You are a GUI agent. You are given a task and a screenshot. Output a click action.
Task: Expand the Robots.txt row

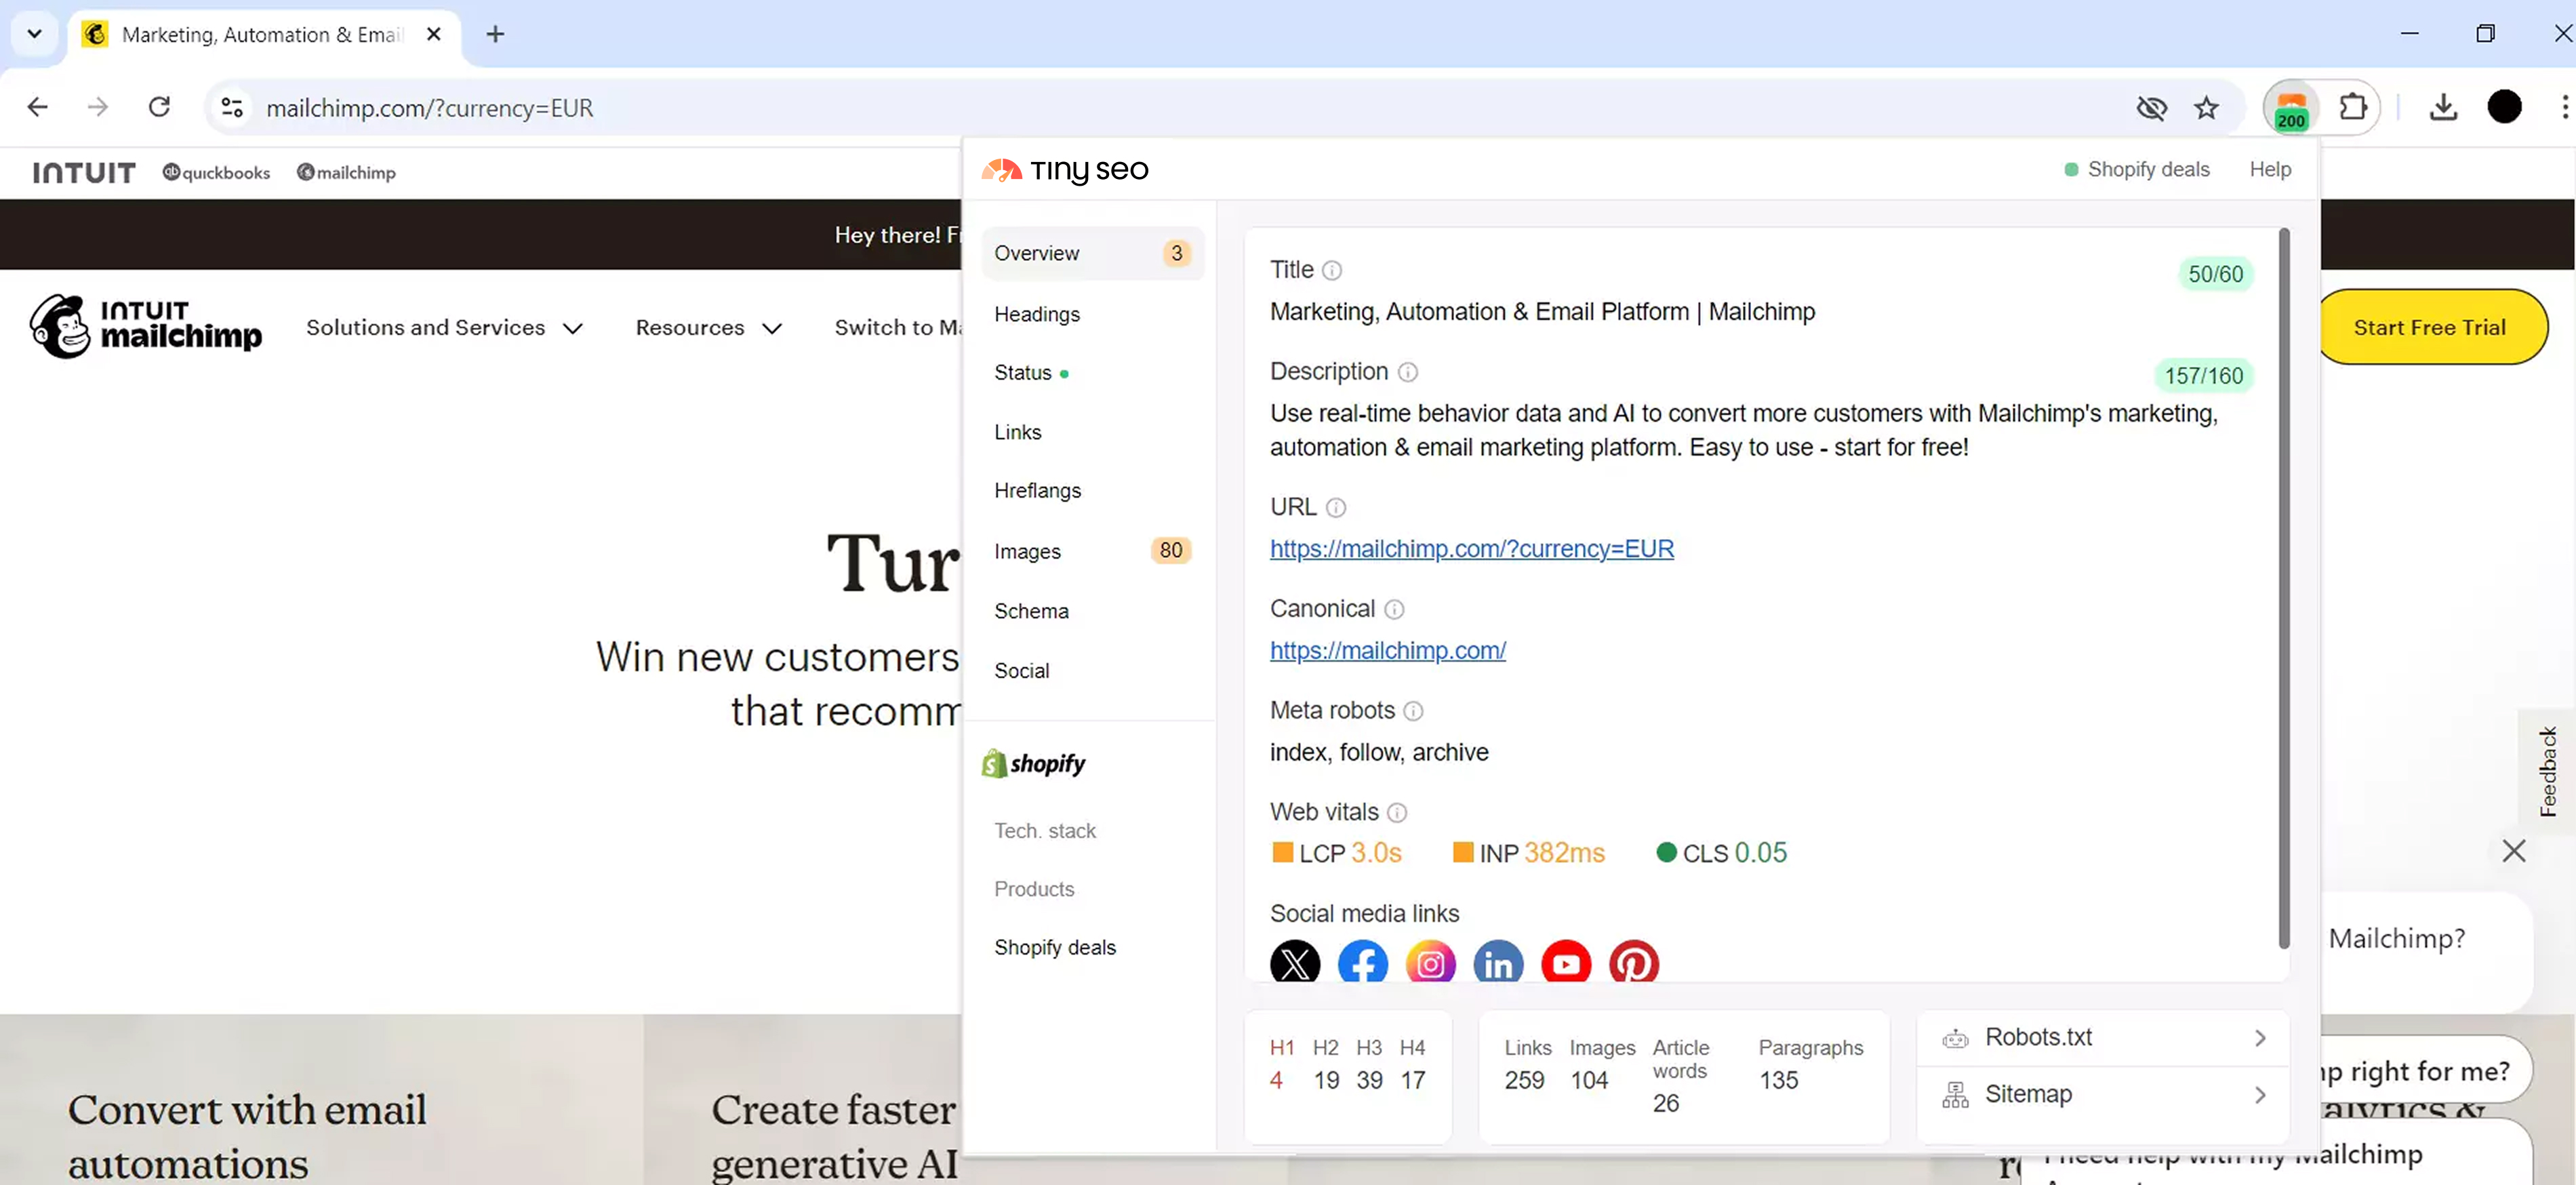[x=2102, y=1038]
